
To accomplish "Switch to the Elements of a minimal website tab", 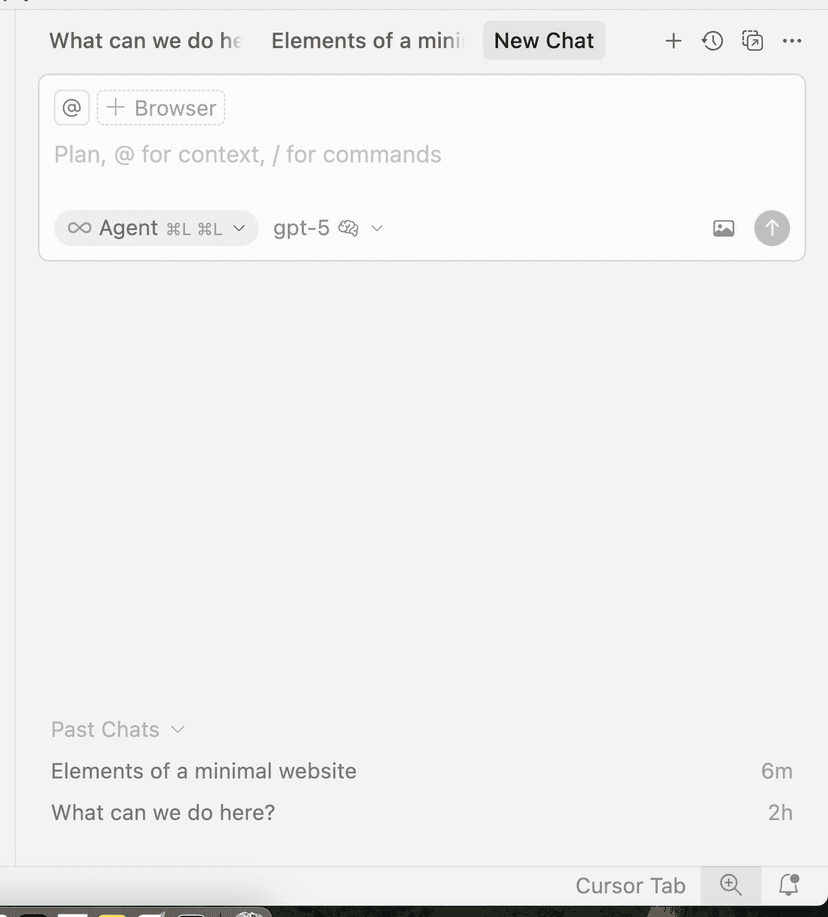I will click(x=365, y=41).
